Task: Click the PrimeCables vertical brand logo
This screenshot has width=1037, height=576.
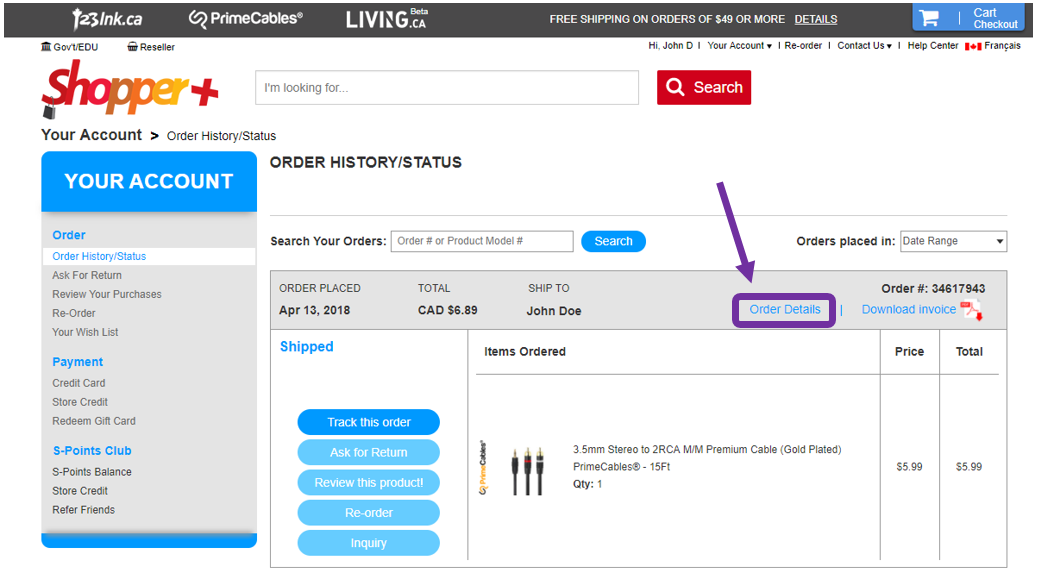Action: (x=483, y=467)
